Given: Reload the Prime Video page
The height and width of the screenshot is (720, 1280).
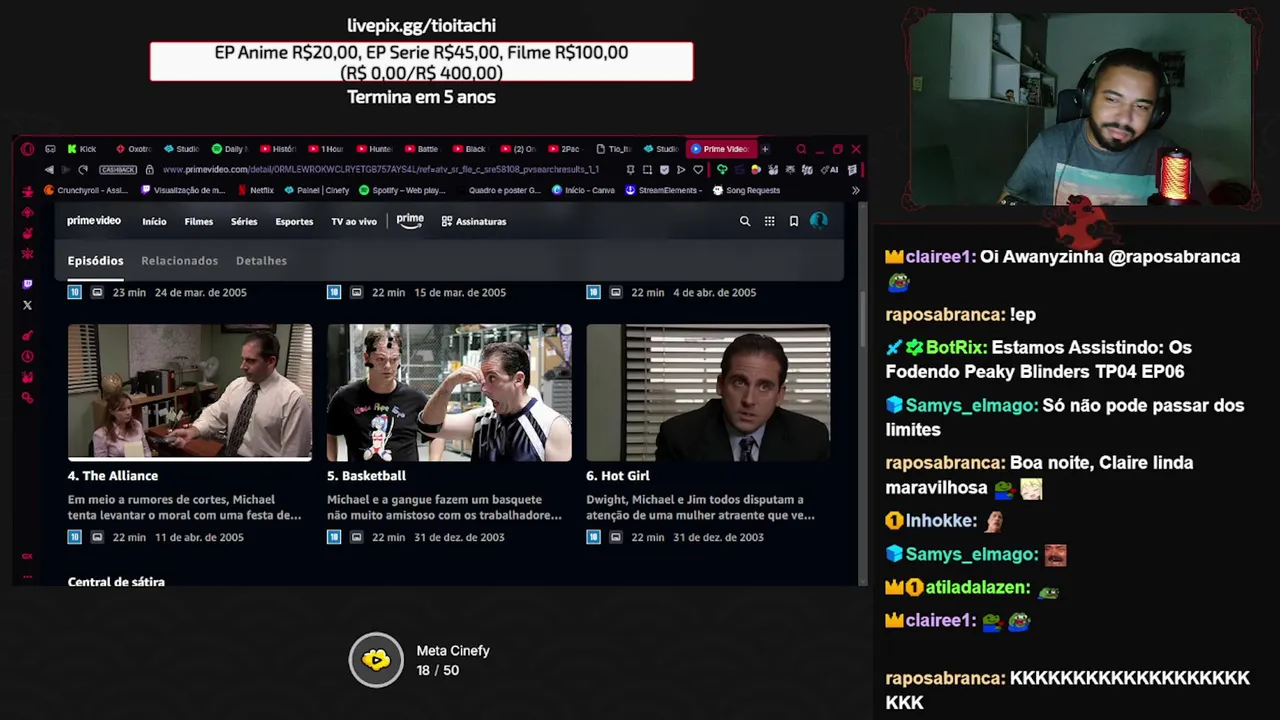Looking at the screenshot, I should click(x=83, y=170).
